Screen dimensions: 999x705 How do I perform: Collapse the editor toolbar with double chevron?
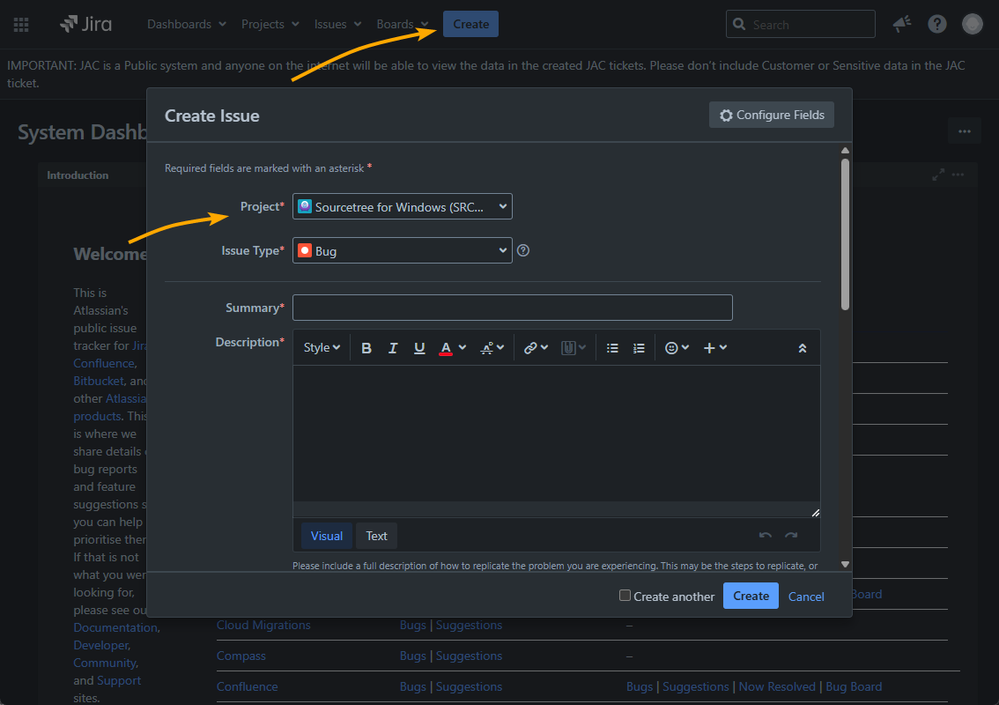(802, 348)
